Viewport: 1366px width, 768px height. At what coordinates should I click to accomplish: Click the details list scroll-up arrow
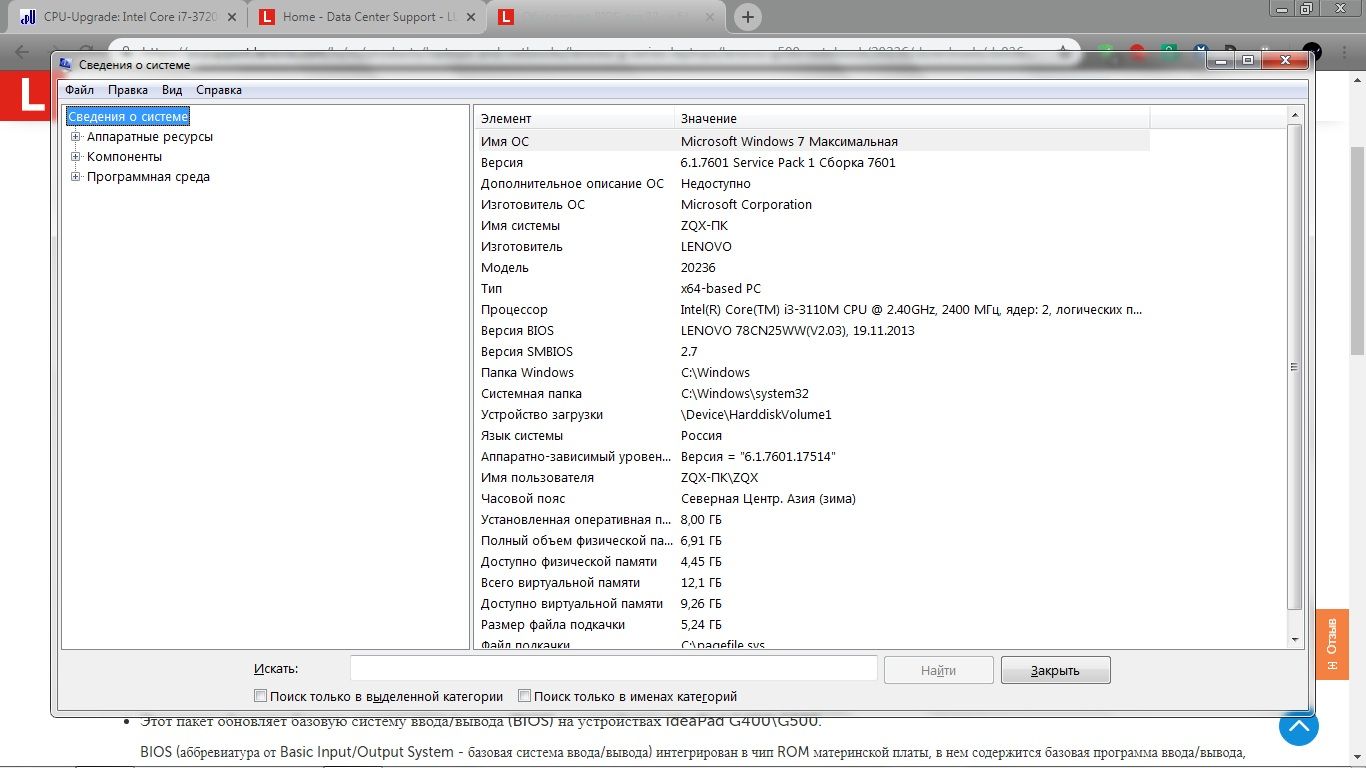pyautogui.click(x=1294, y=117)
